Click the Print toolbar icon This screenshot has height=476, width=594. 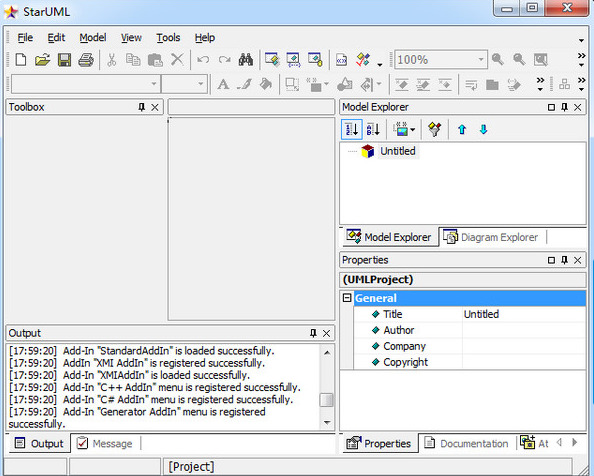[x=86, y=60]
